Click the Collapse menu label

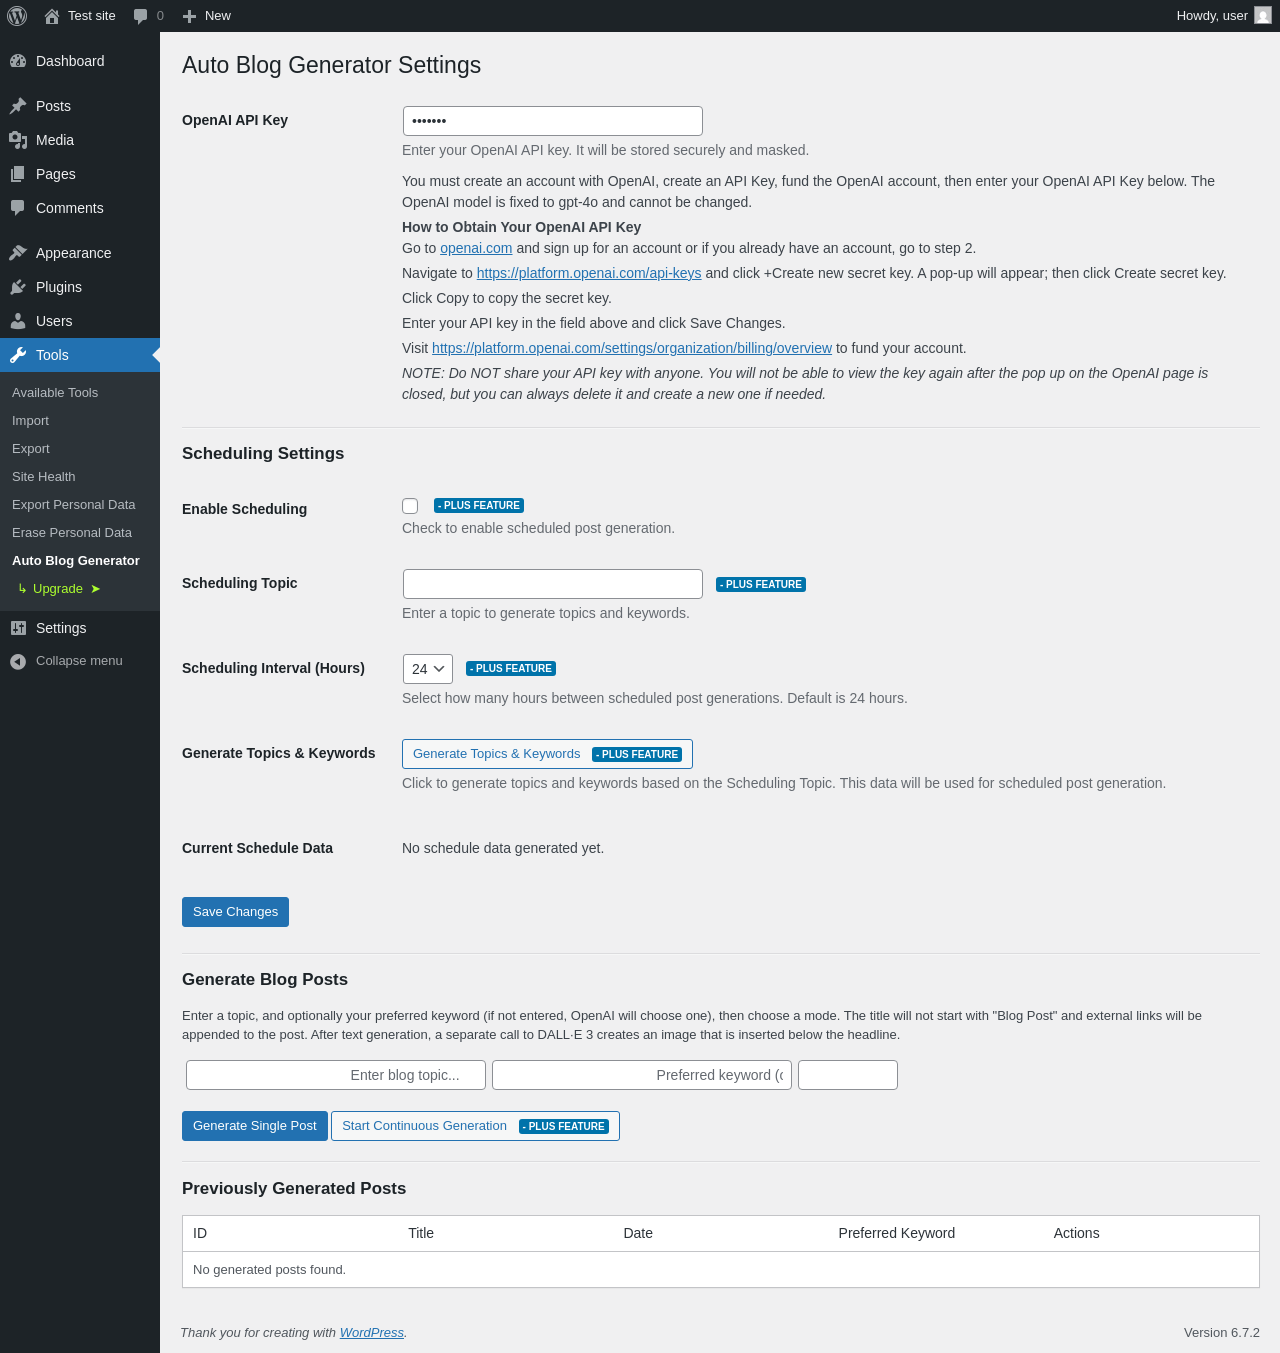pyautogui.click(x=79, y=661)
